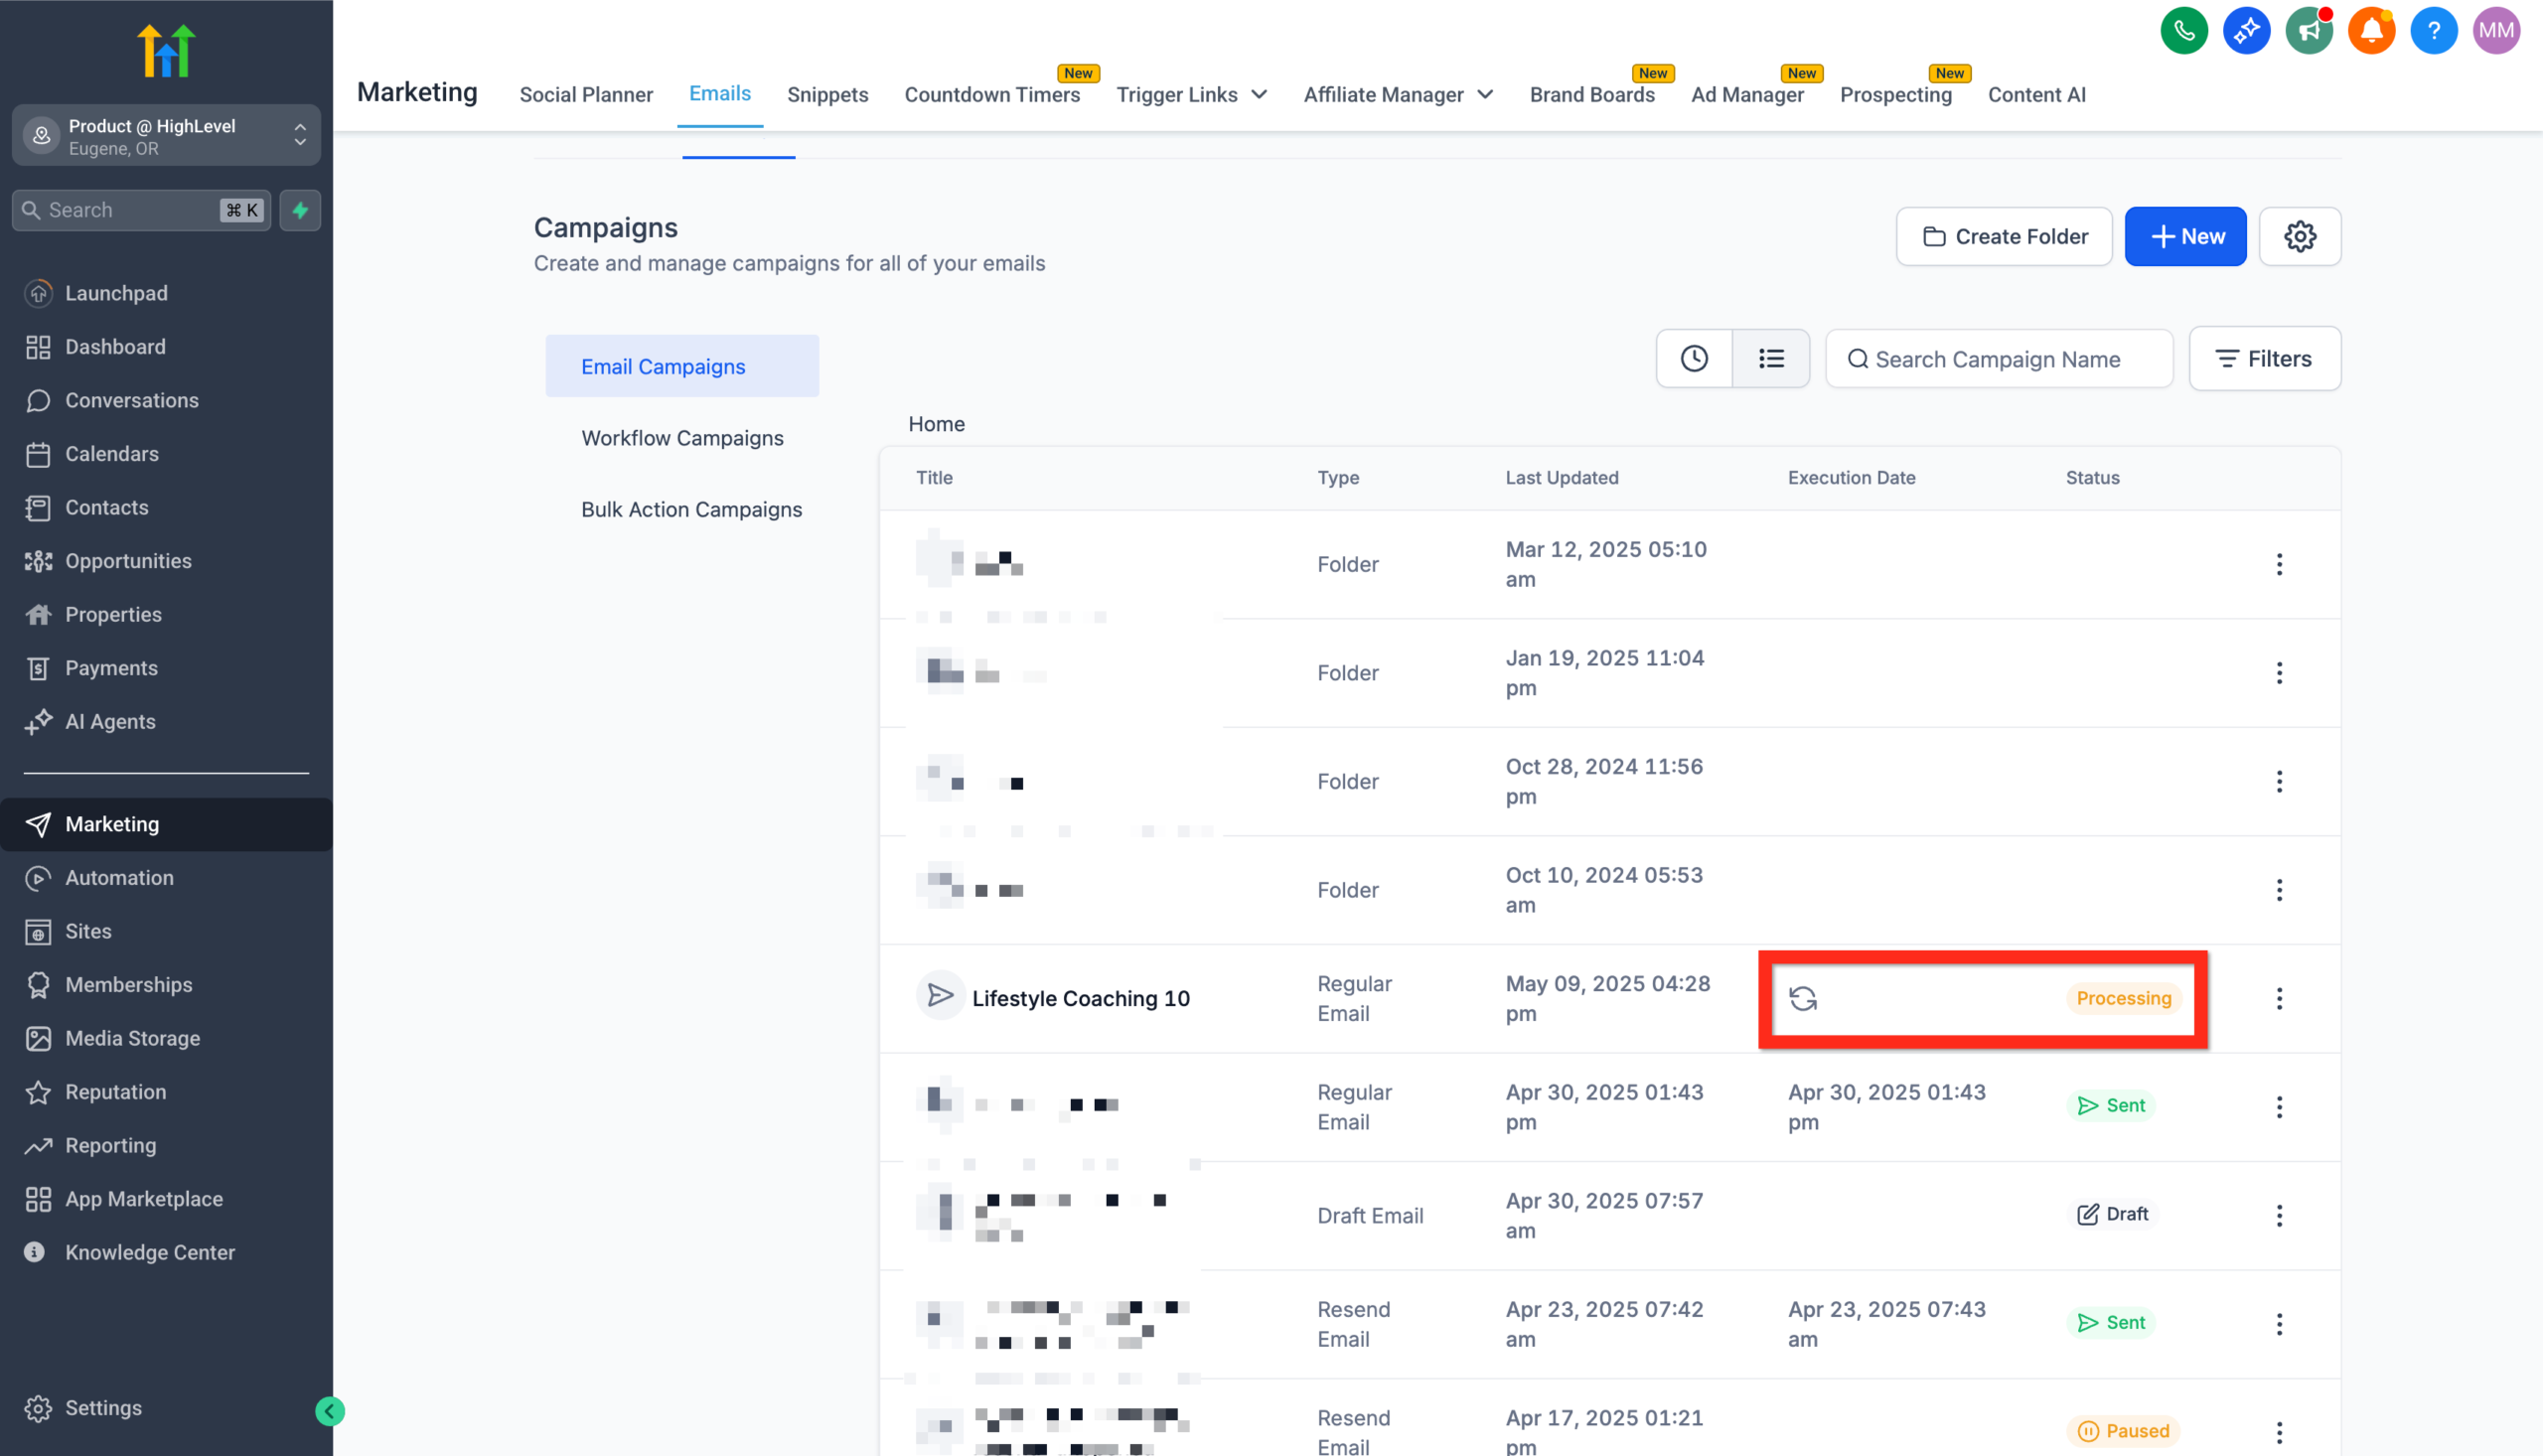Click the green phone icon
The image size is (2543, 1456).
coord(2184,30)
